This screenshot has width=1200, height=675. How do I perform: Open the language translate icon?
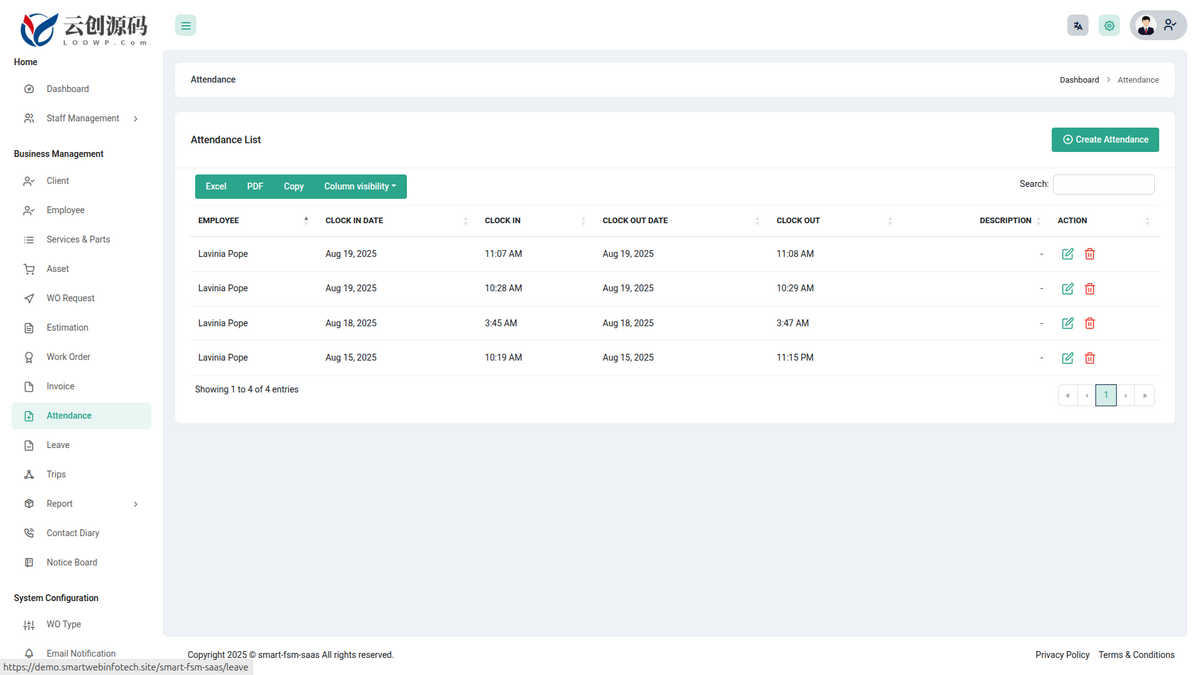[x=1077, y=26]
